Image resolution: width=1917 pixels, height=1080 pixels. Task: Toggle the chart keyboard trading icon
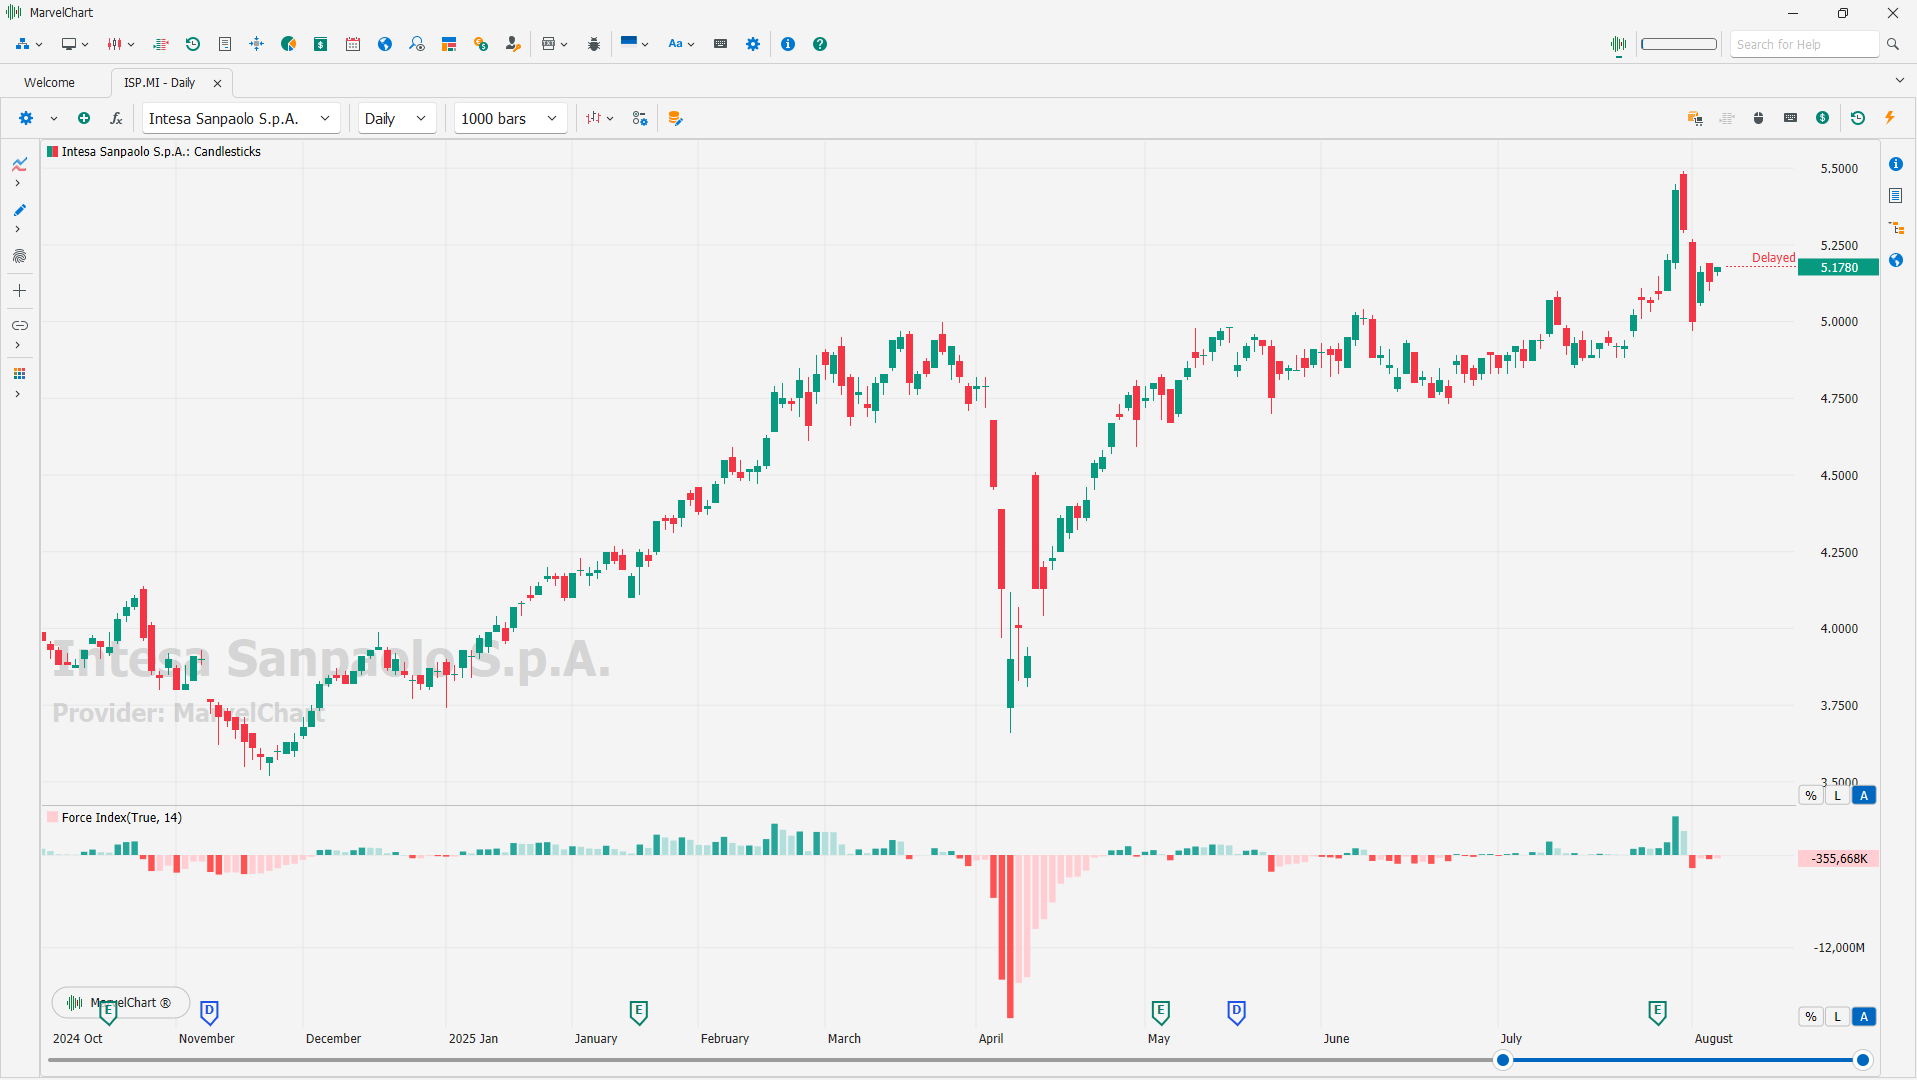click(1791, 118)
